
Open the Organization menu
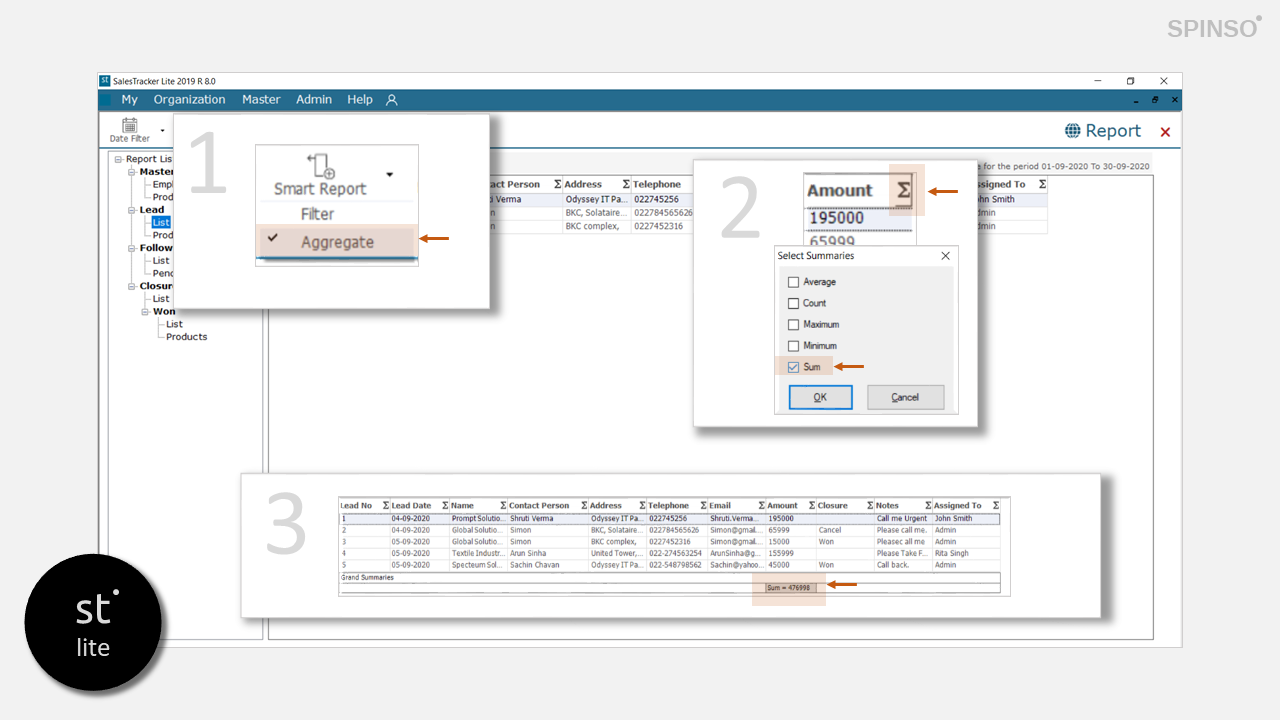click(189, 100)
